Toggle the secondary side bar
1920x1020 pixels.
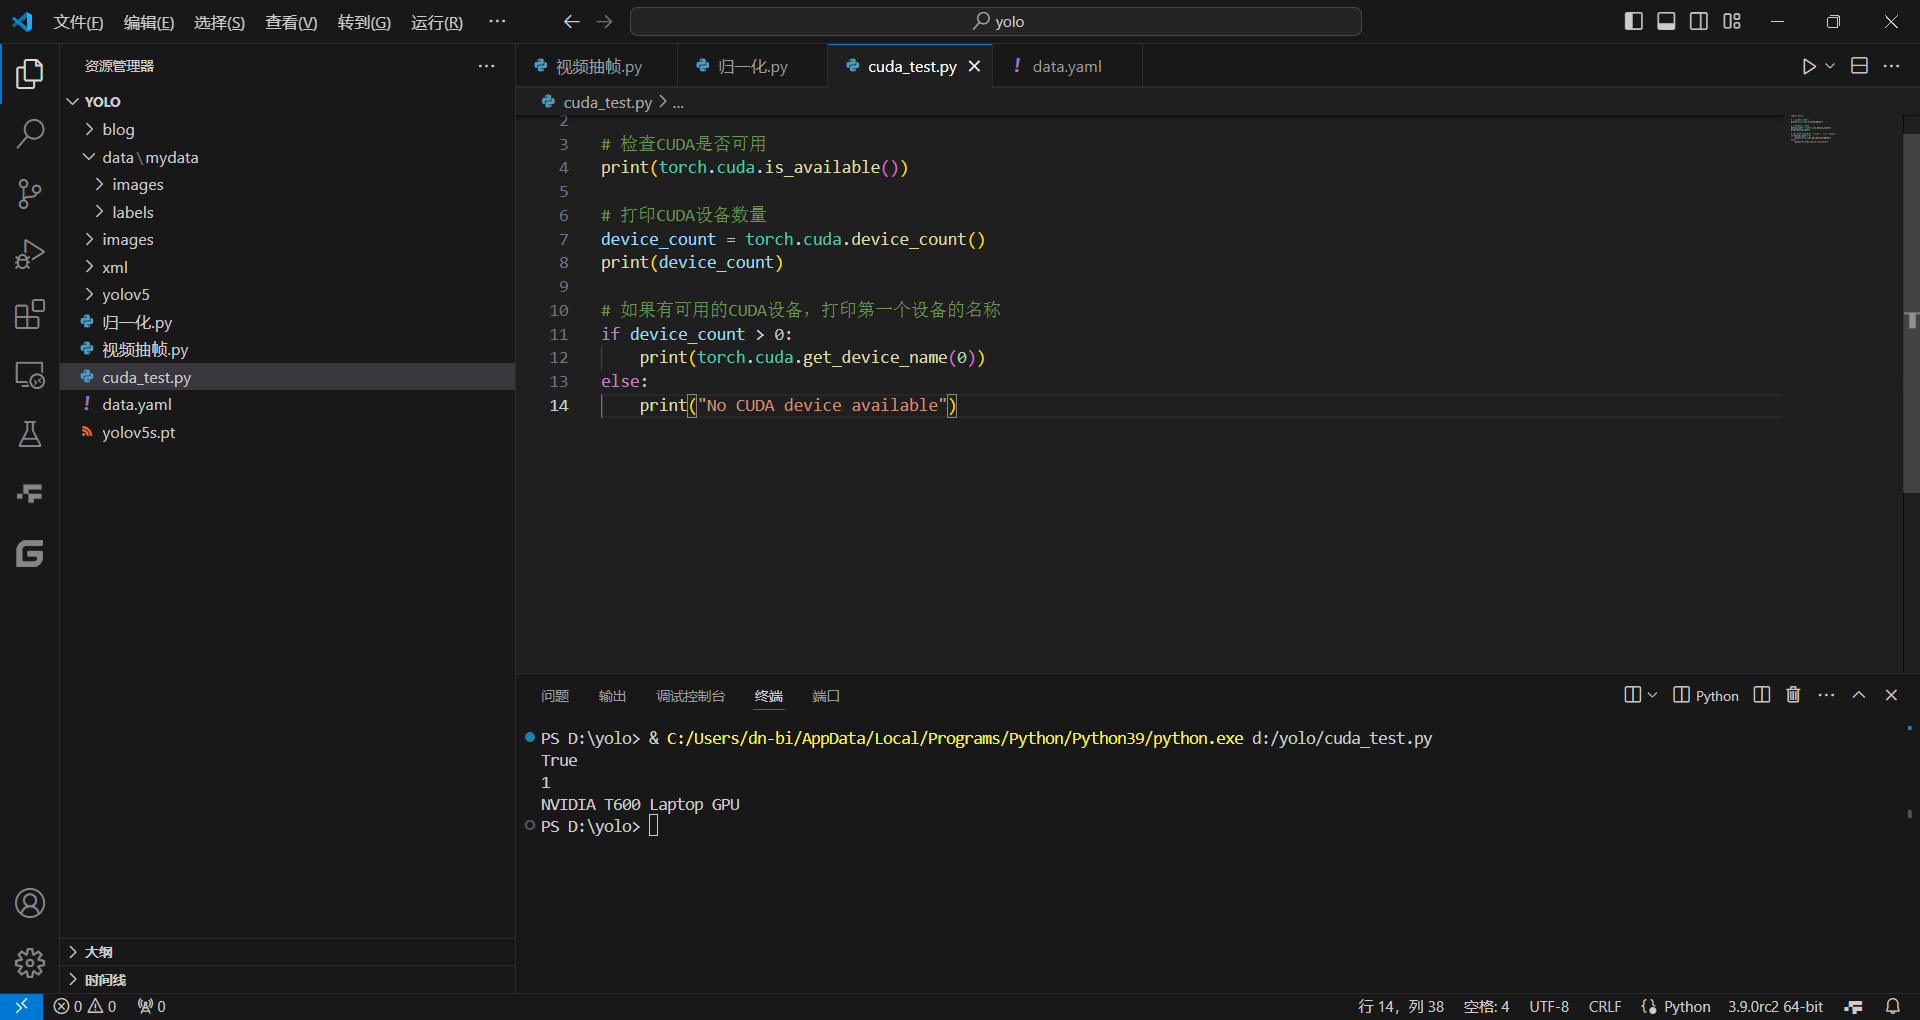click(1699, 21)
